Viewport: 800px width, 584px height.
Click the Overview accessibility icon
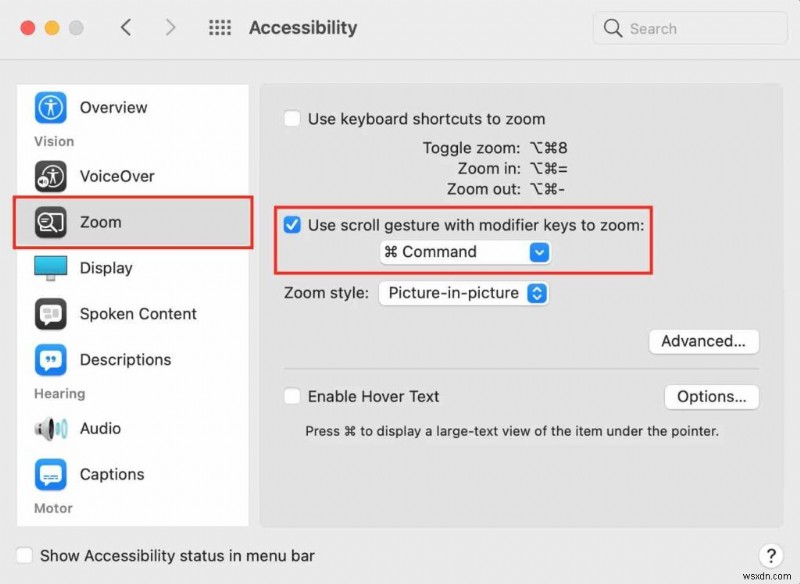pos(50,107)
